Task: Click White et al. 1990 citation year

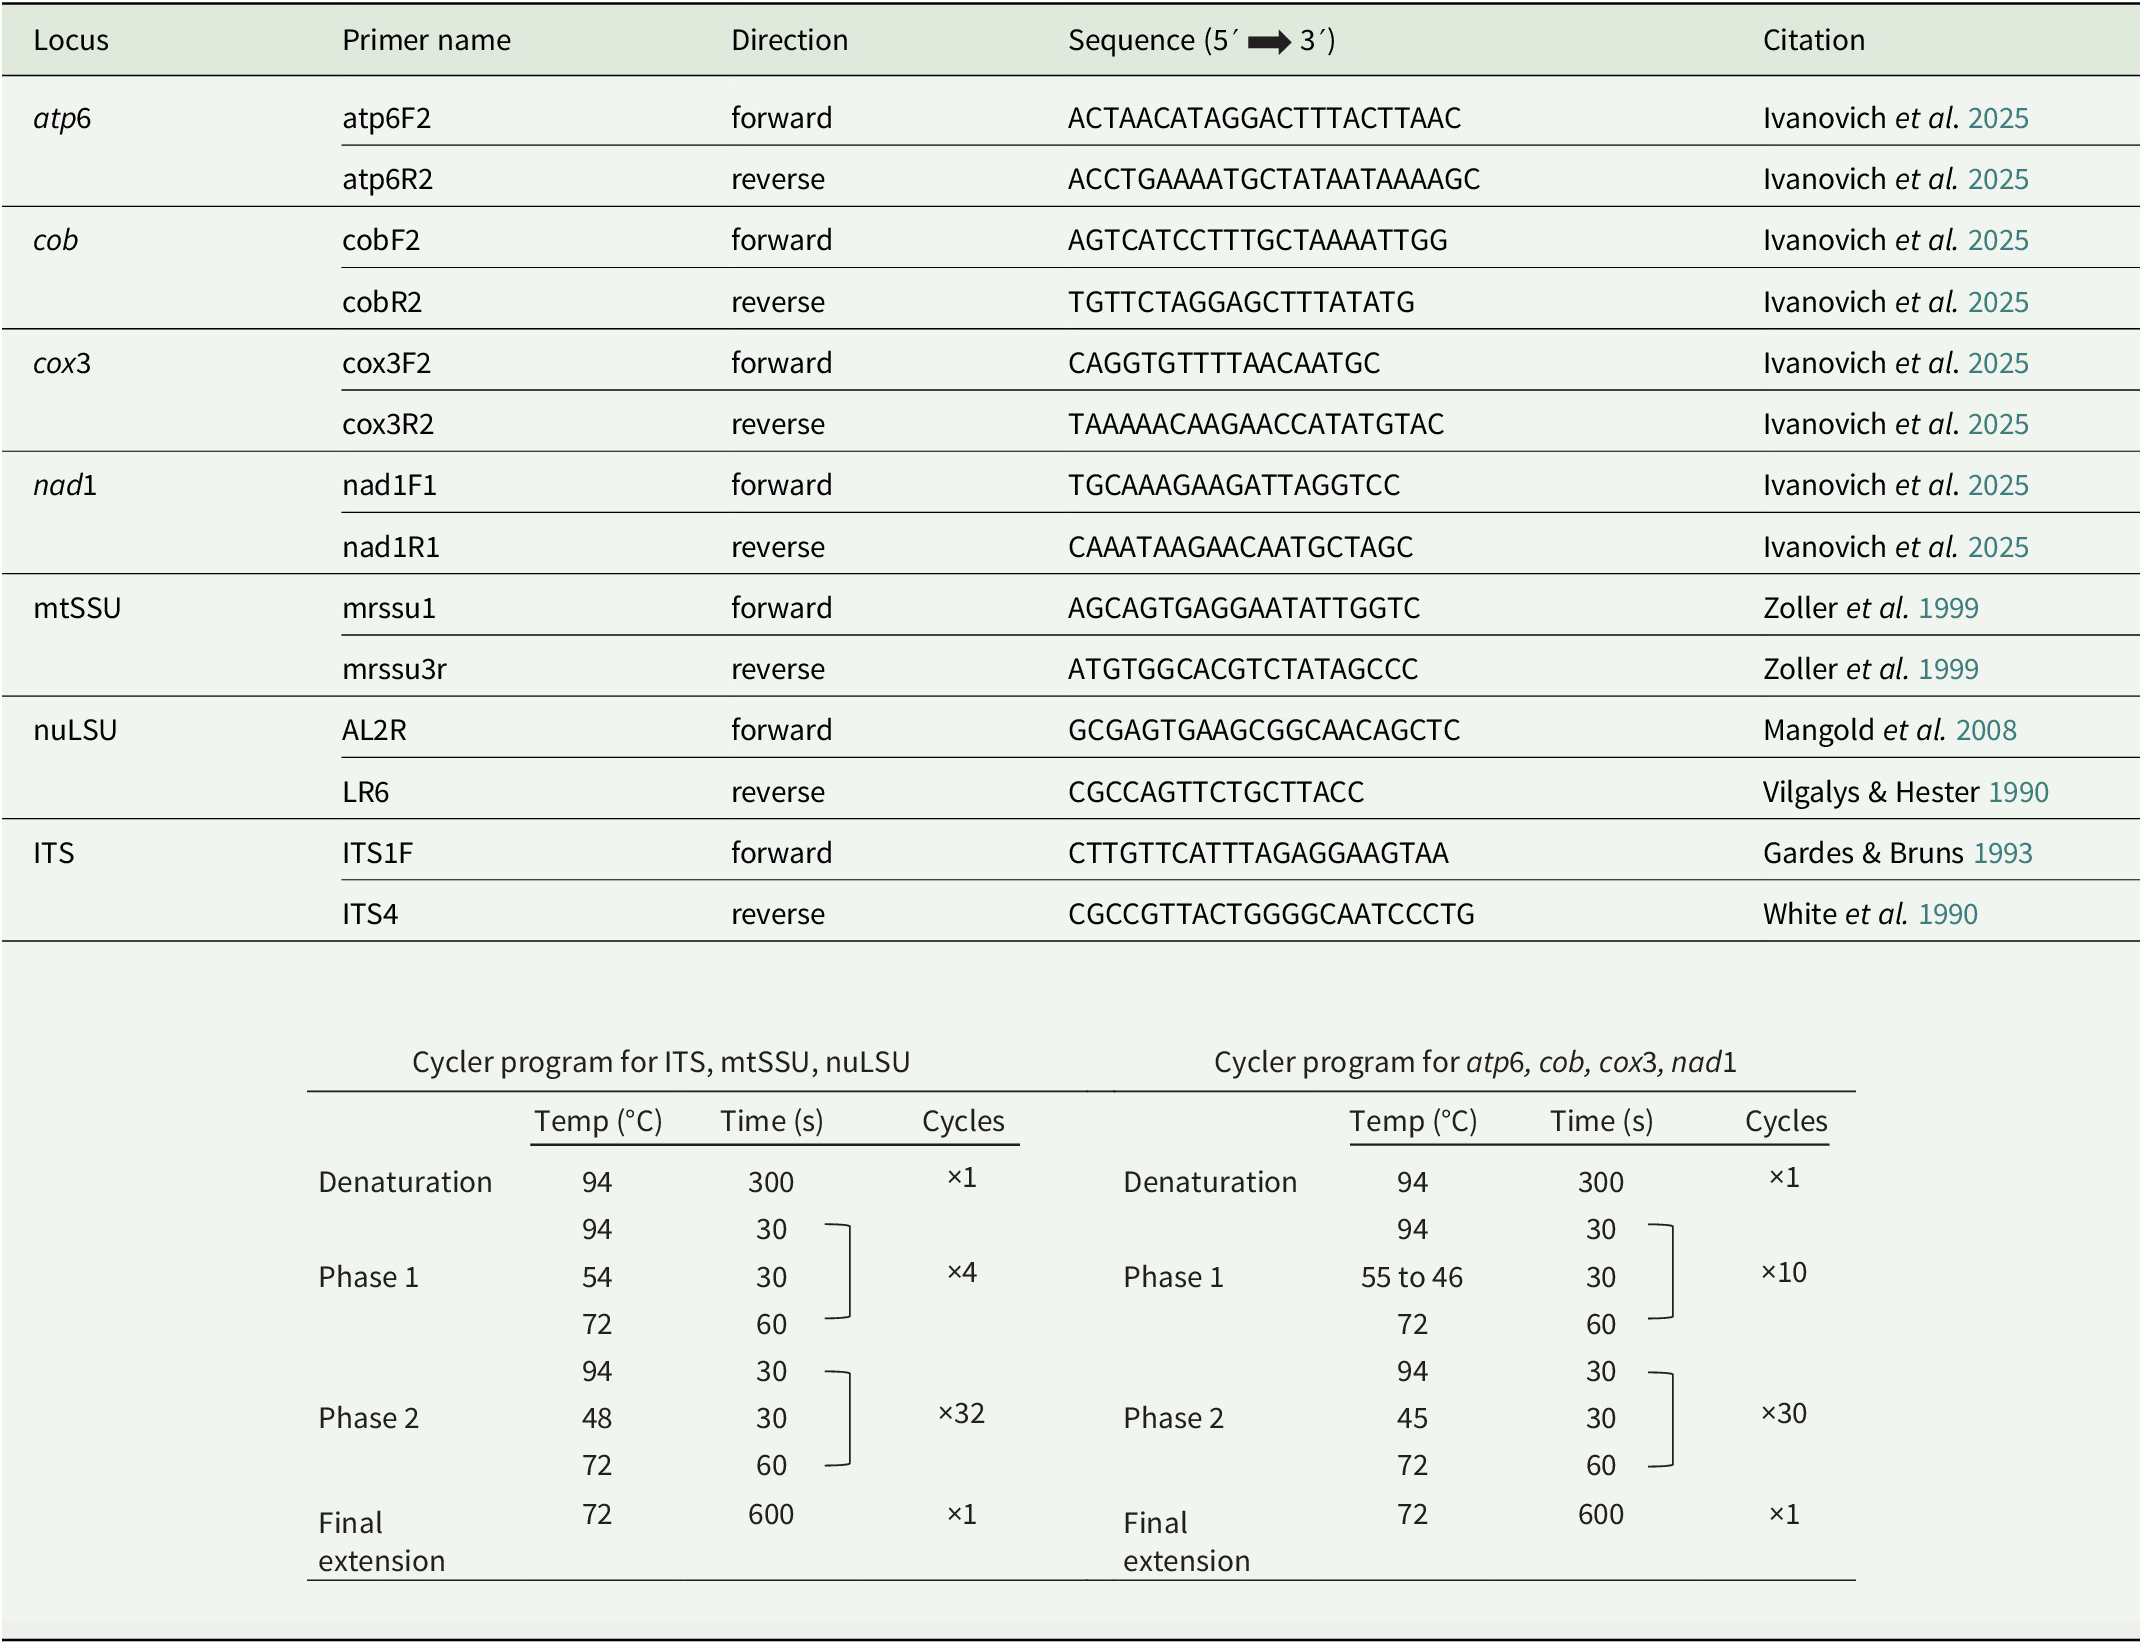Action: tap(1947, 914)
